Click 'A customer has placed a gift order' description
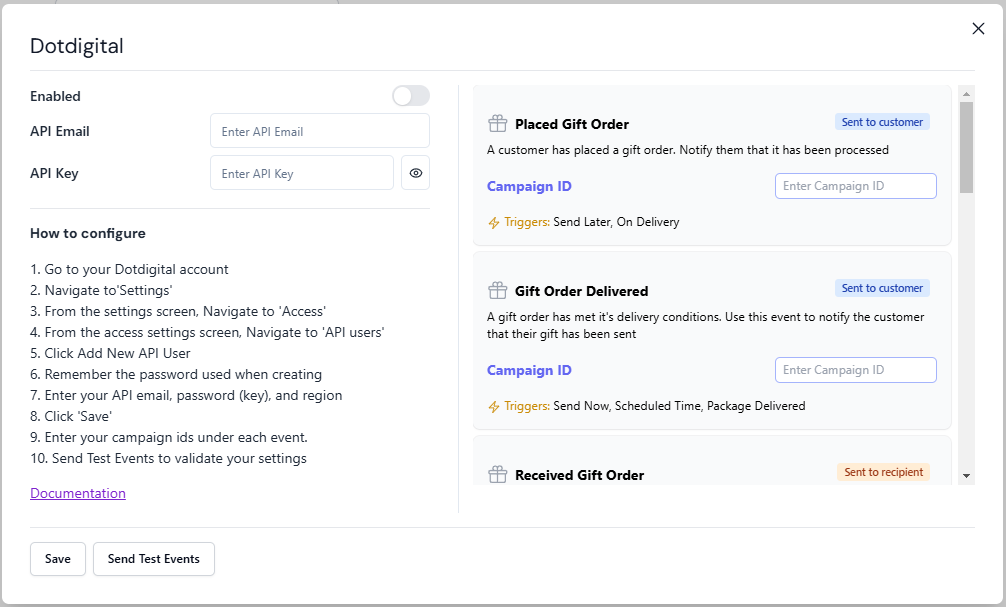1006x607 pixels. tap(688, 150)
